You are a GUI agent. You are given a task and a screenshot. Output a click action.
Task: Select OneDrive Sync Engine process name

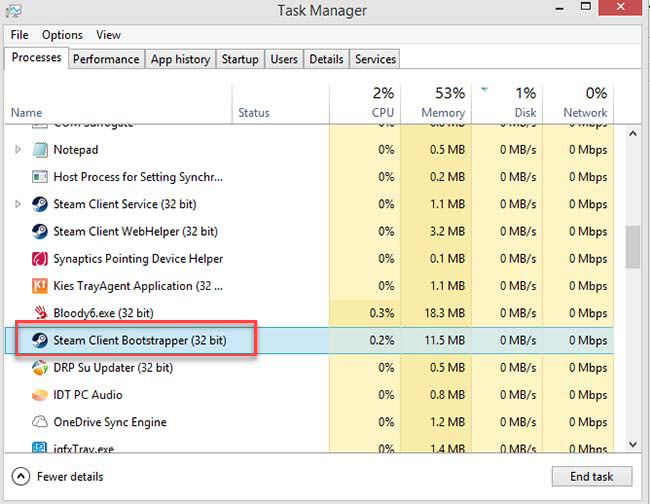pos(110,422)
